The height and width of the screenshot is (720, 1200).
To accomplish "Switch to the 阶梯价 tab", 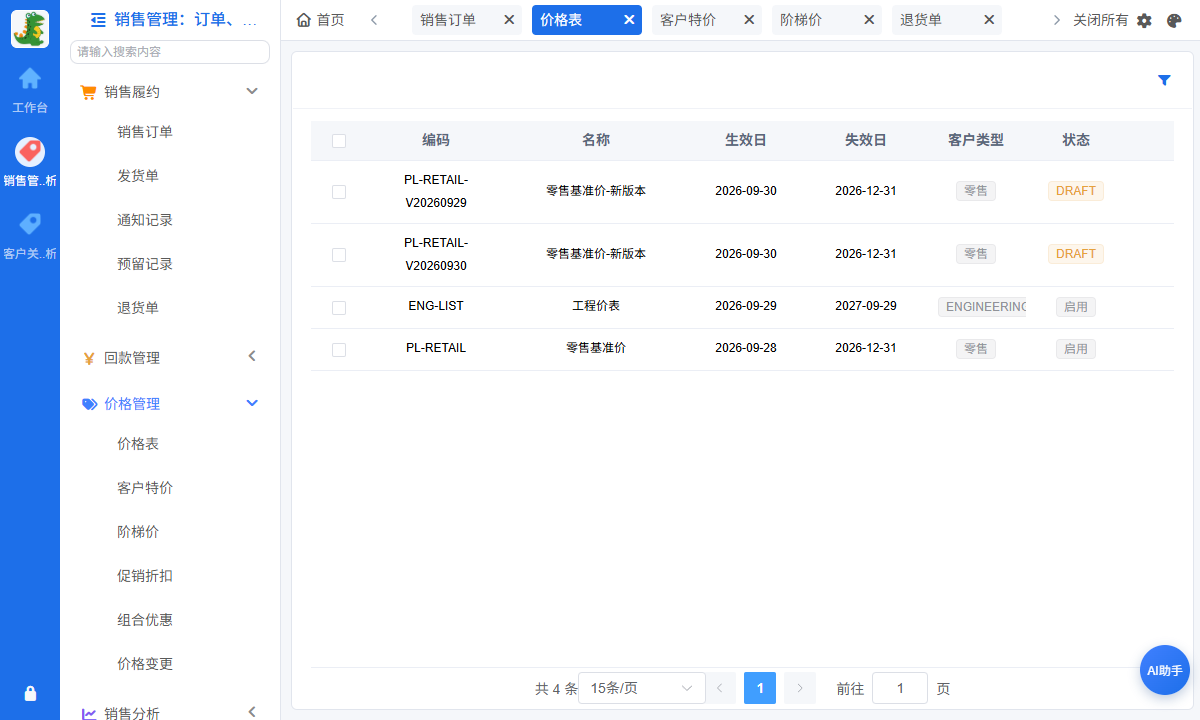I will click(801, 19).
